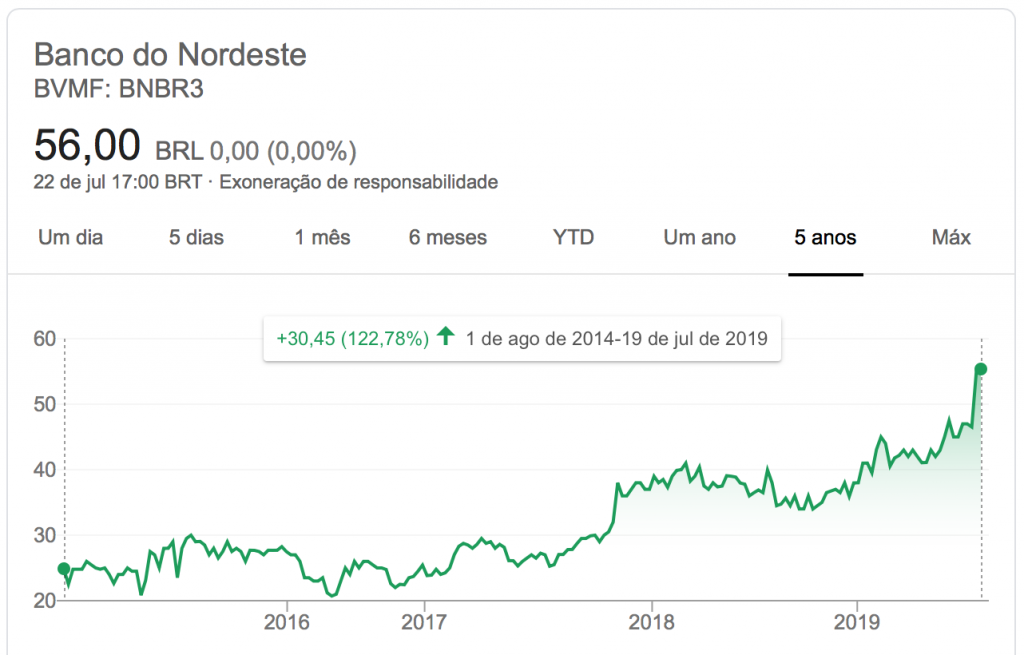Select the 5 dias range tab

point(196,238)
